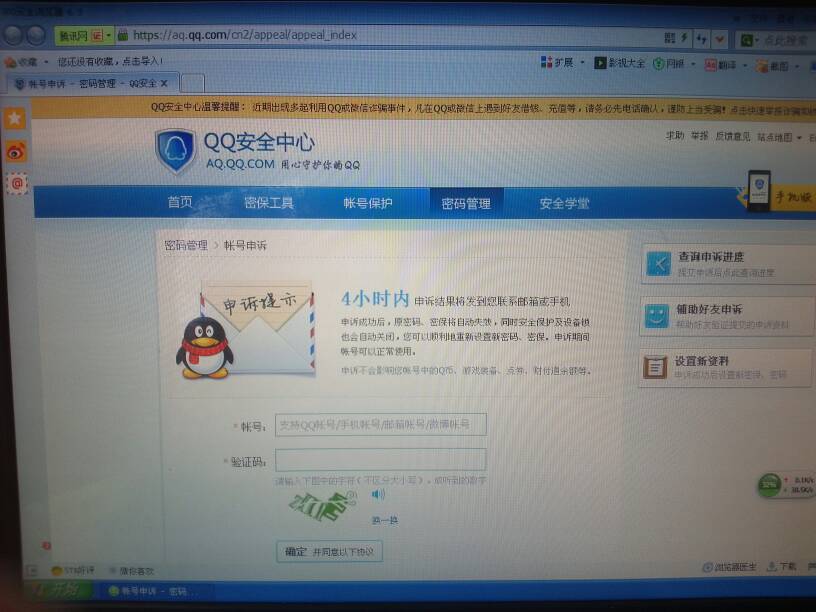Click the lightning speed-mode icon in address bar
816x612 pixels.
[684, 37]
